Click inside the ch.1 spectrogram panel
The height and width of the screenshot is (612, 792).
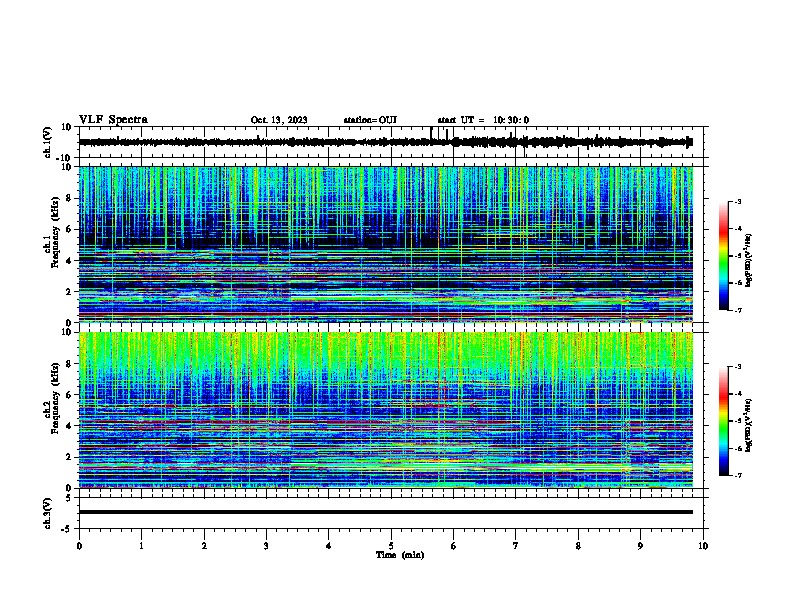point(386,244)
